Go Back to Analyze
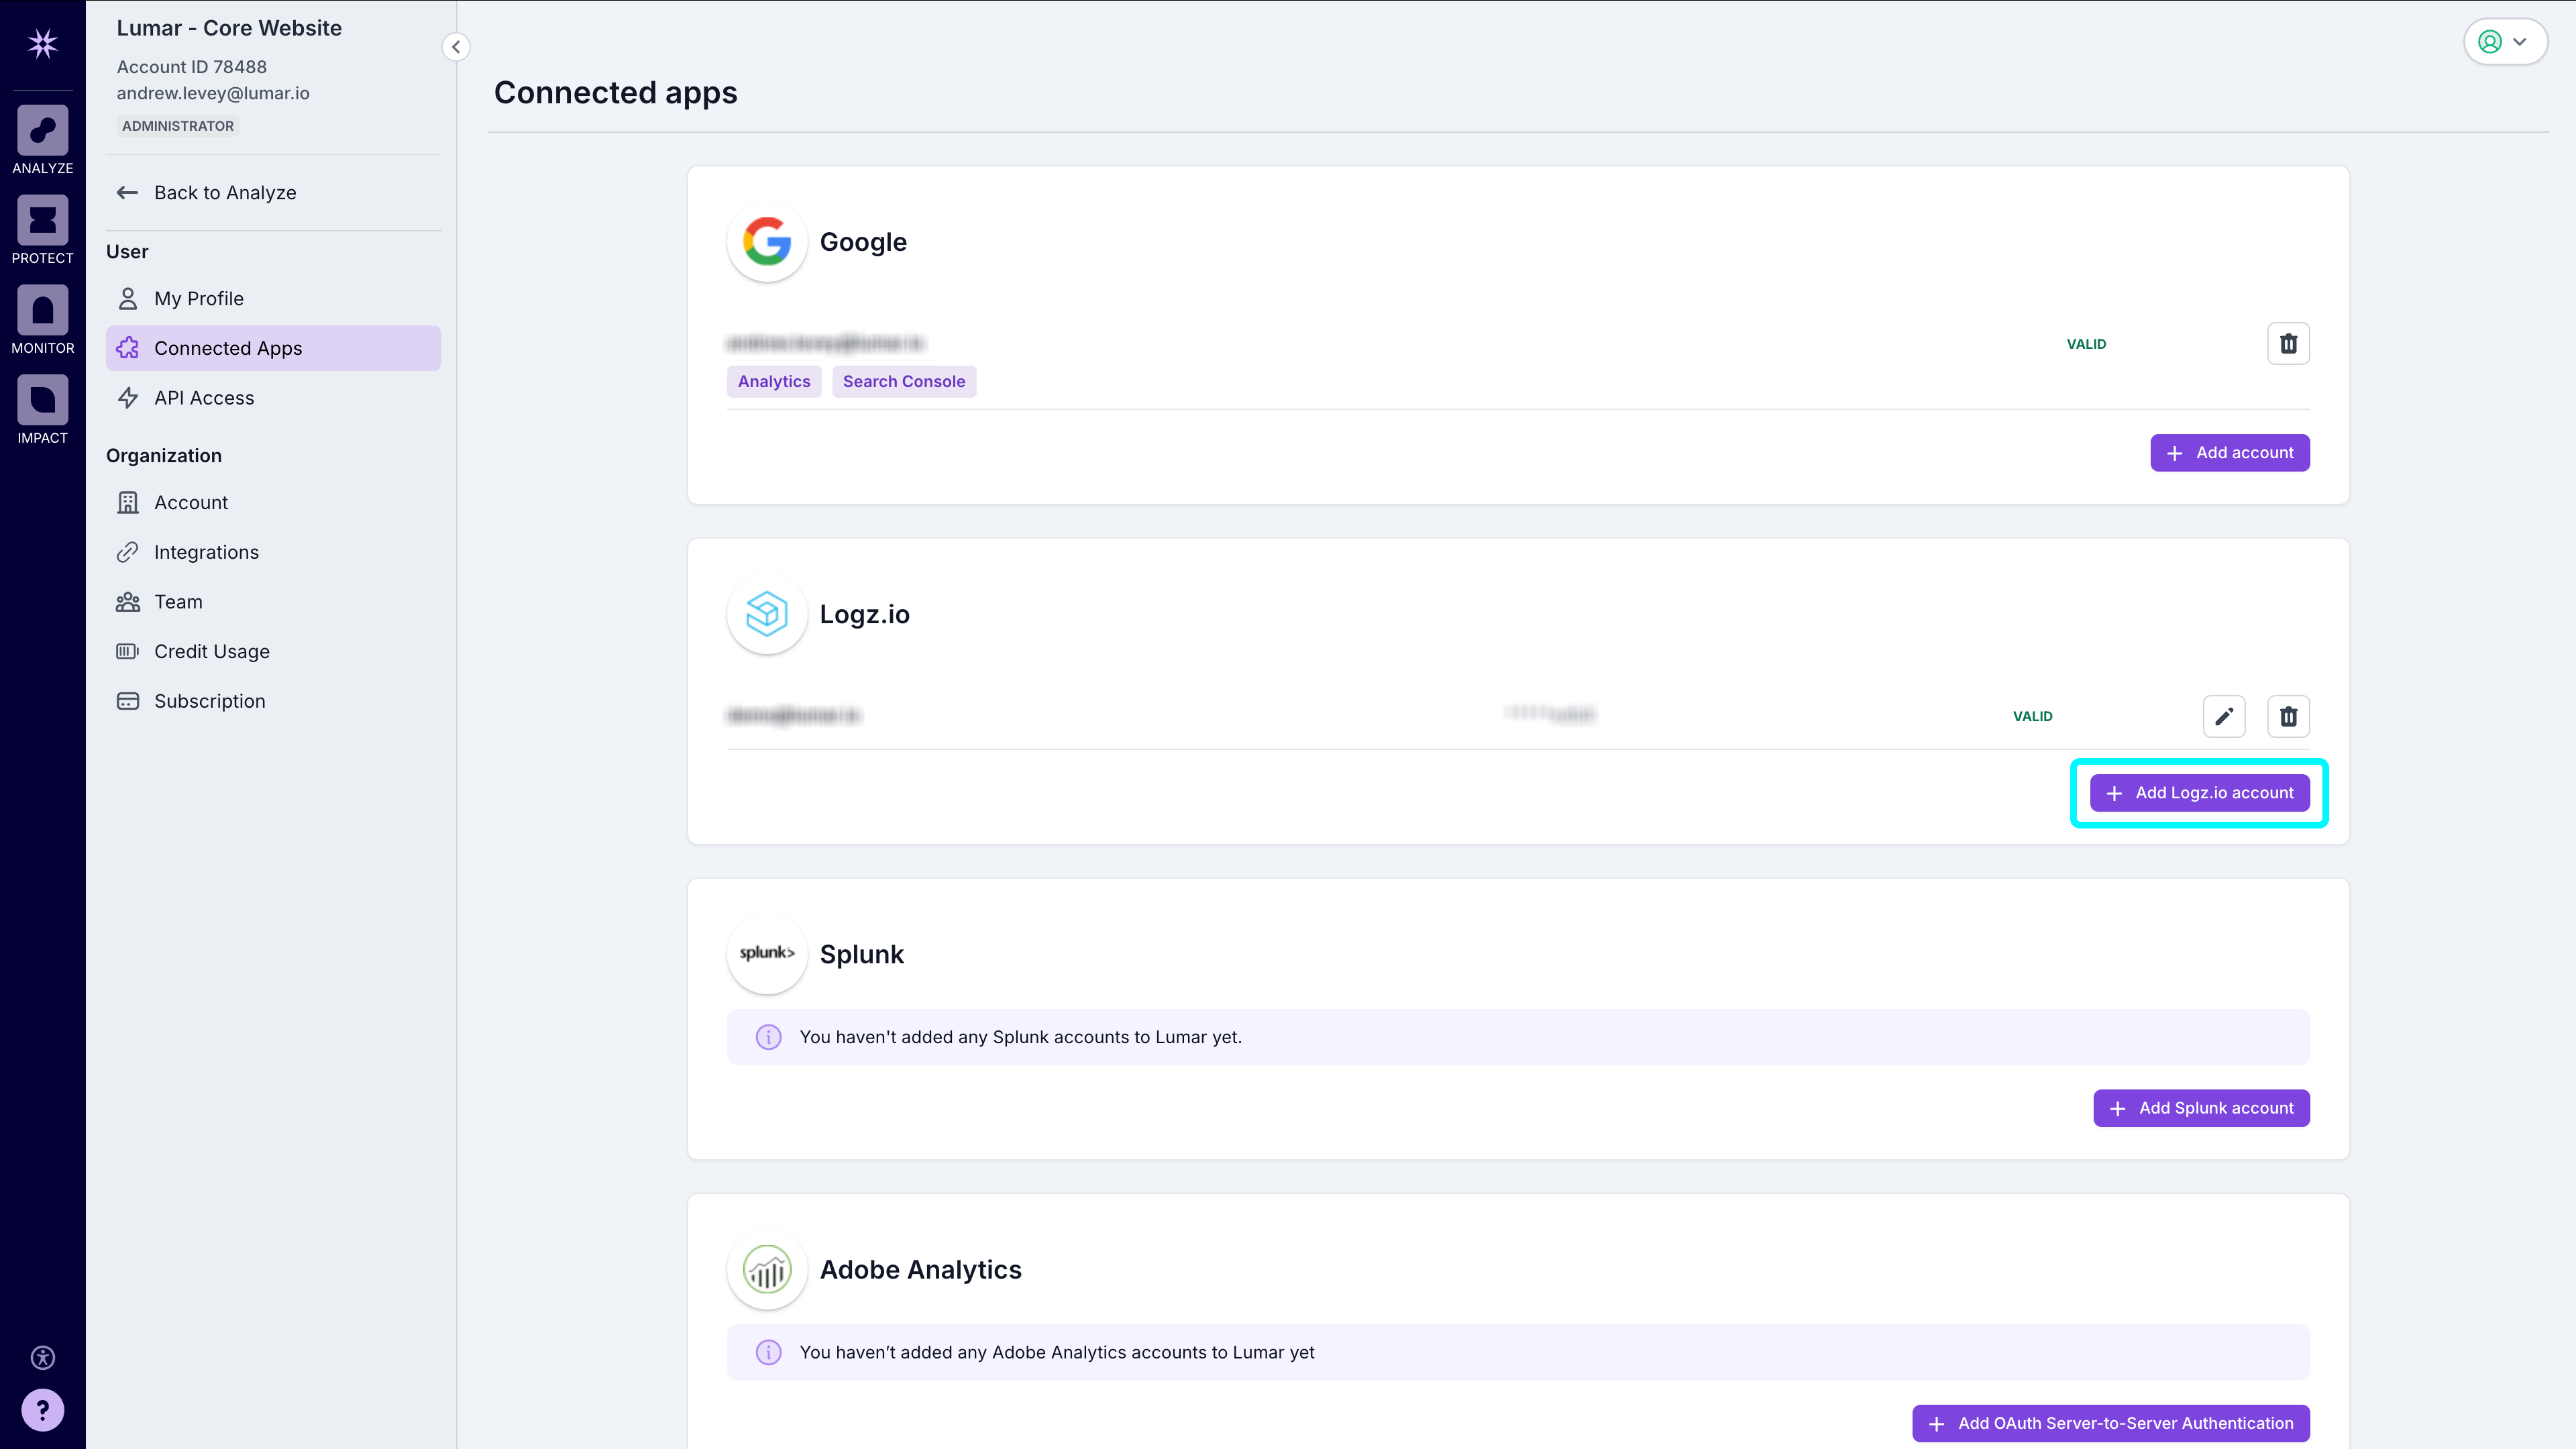Viewport: 2576px width, 1449px height. pyautogui.click(x=225, y=192)
